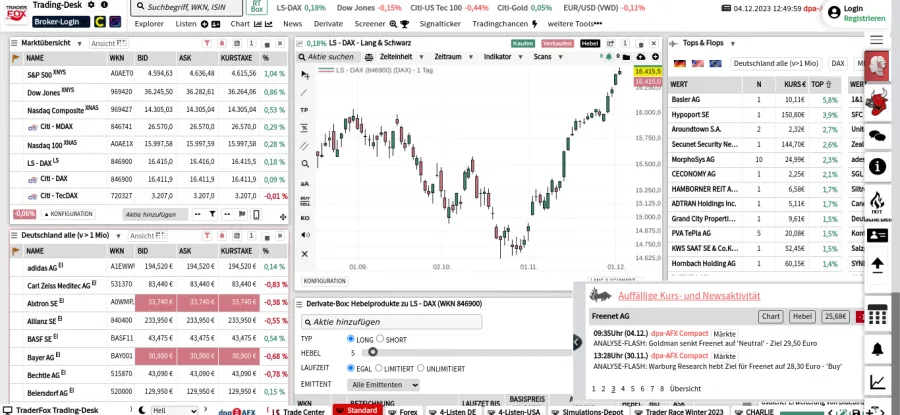Click the red filter icon in Marktübersicht header
The width and height of the screenshot is (900, 415).
tap(207, 44)
